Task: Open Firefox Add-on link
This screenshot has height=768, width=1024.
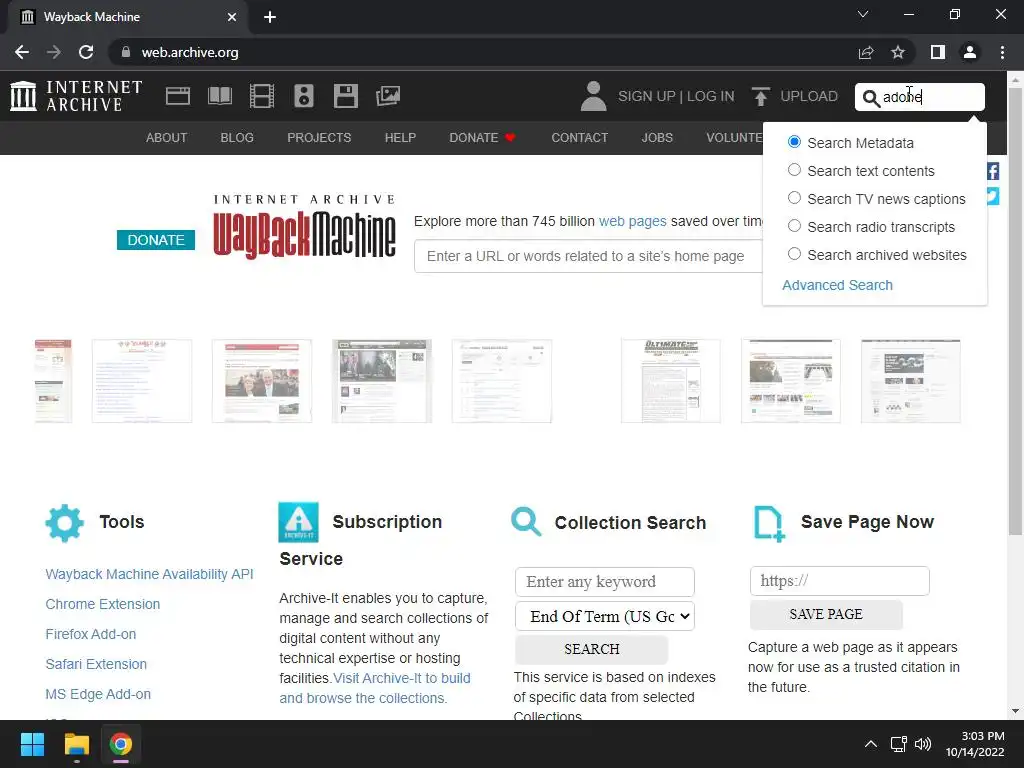Action: pyautogui.click(x=91, y=634)
